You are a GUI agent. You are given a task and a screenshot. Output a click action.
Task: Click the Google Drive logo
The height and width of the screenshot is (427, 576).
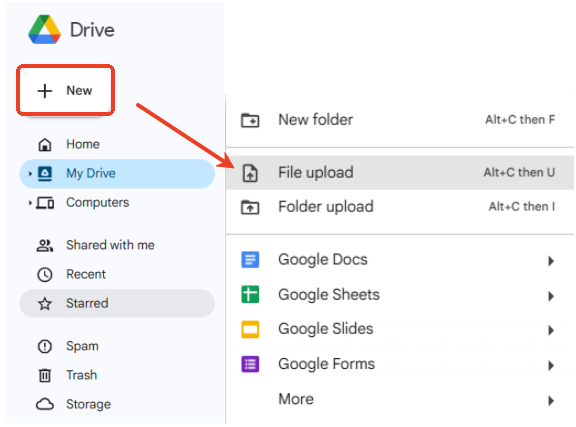click(44, 30)
